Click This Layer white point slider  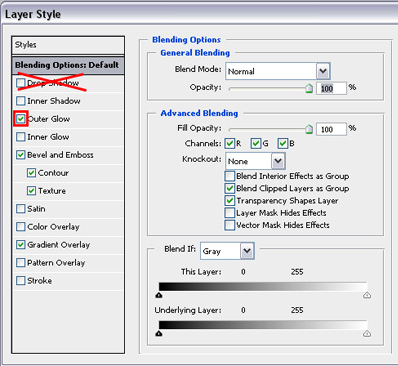[367, 295]
